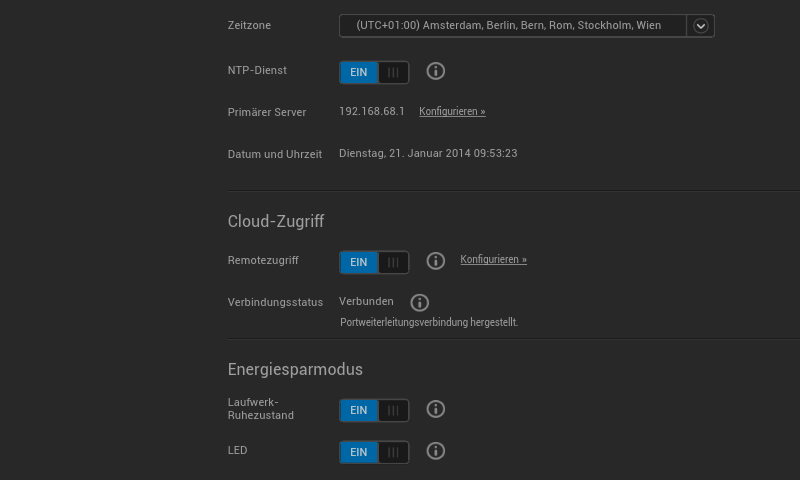
Task: Click the date and time value
Action: [x=428, y=153]
